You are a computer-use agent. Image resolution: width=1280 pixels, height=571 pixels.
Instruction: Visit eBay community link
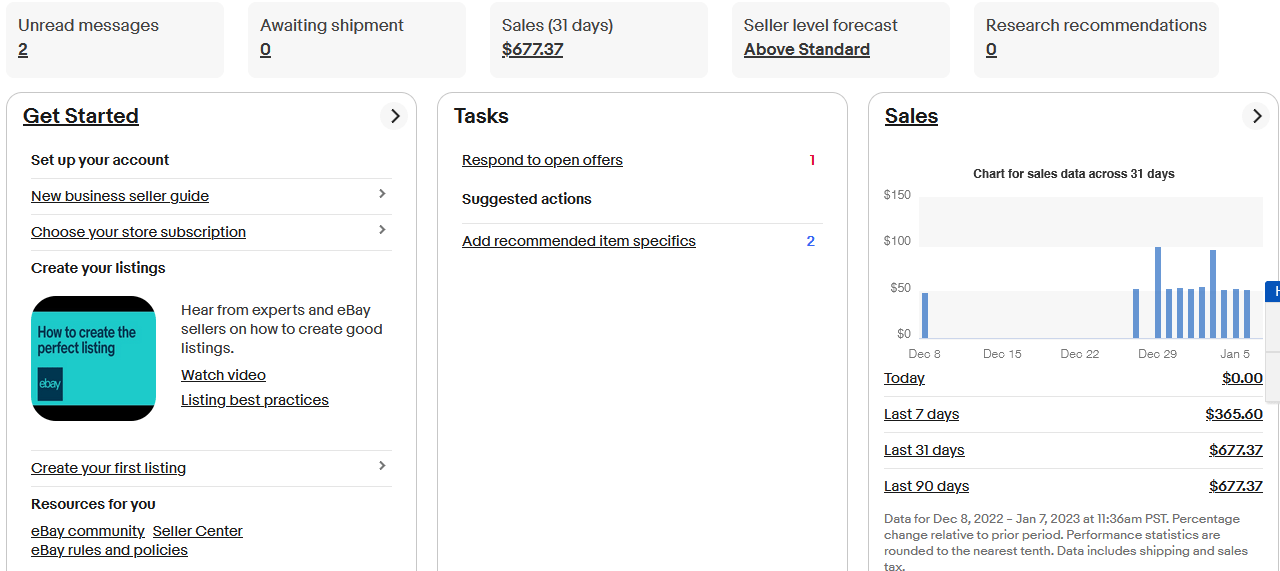[88, 531]
